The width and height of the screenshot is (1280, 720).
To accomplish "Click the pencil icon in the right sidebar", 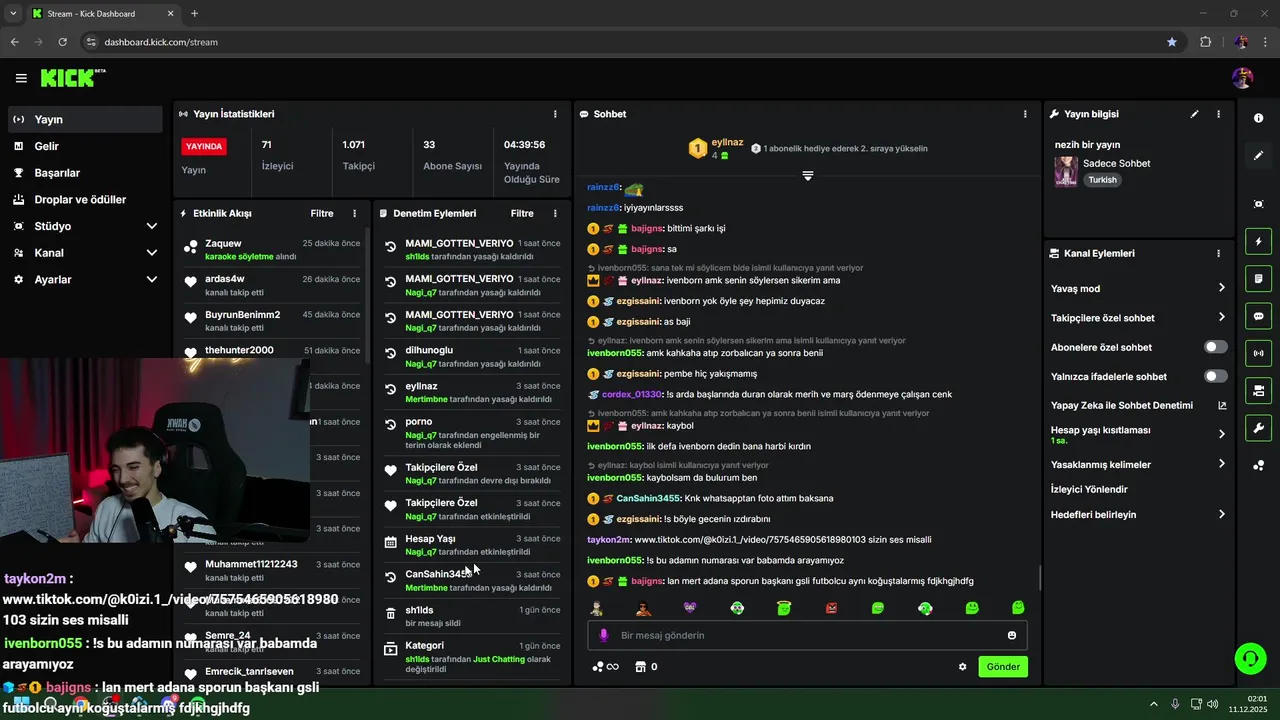I will pos(1258,156).
